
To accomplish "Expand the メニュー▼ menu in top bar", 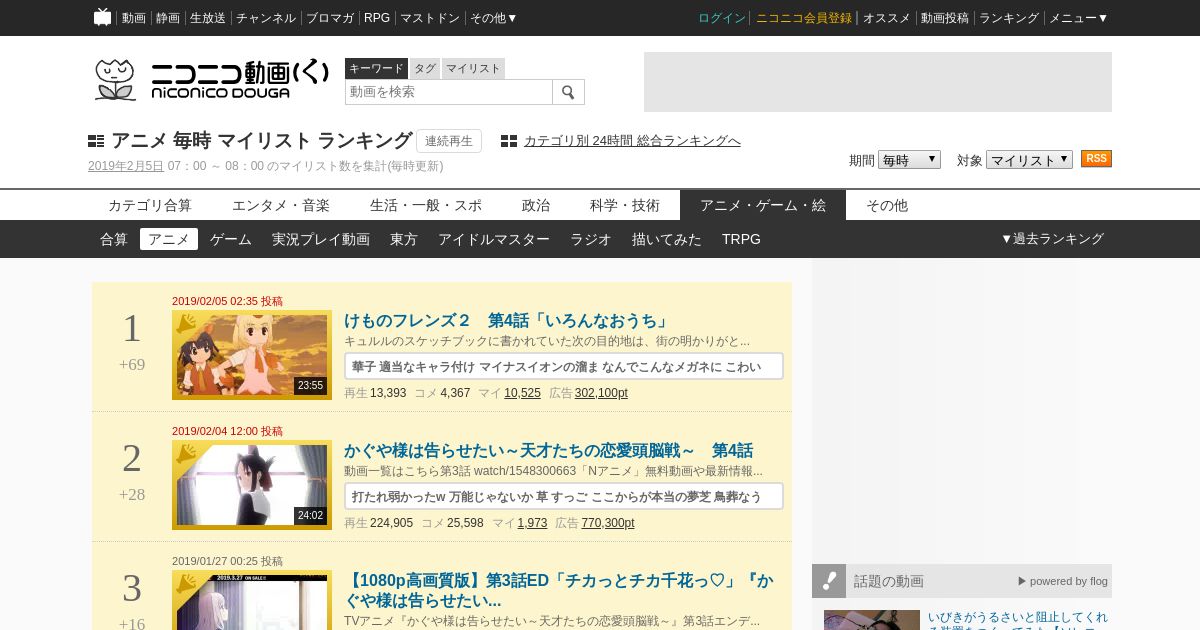I will [x=1078, y=18].
